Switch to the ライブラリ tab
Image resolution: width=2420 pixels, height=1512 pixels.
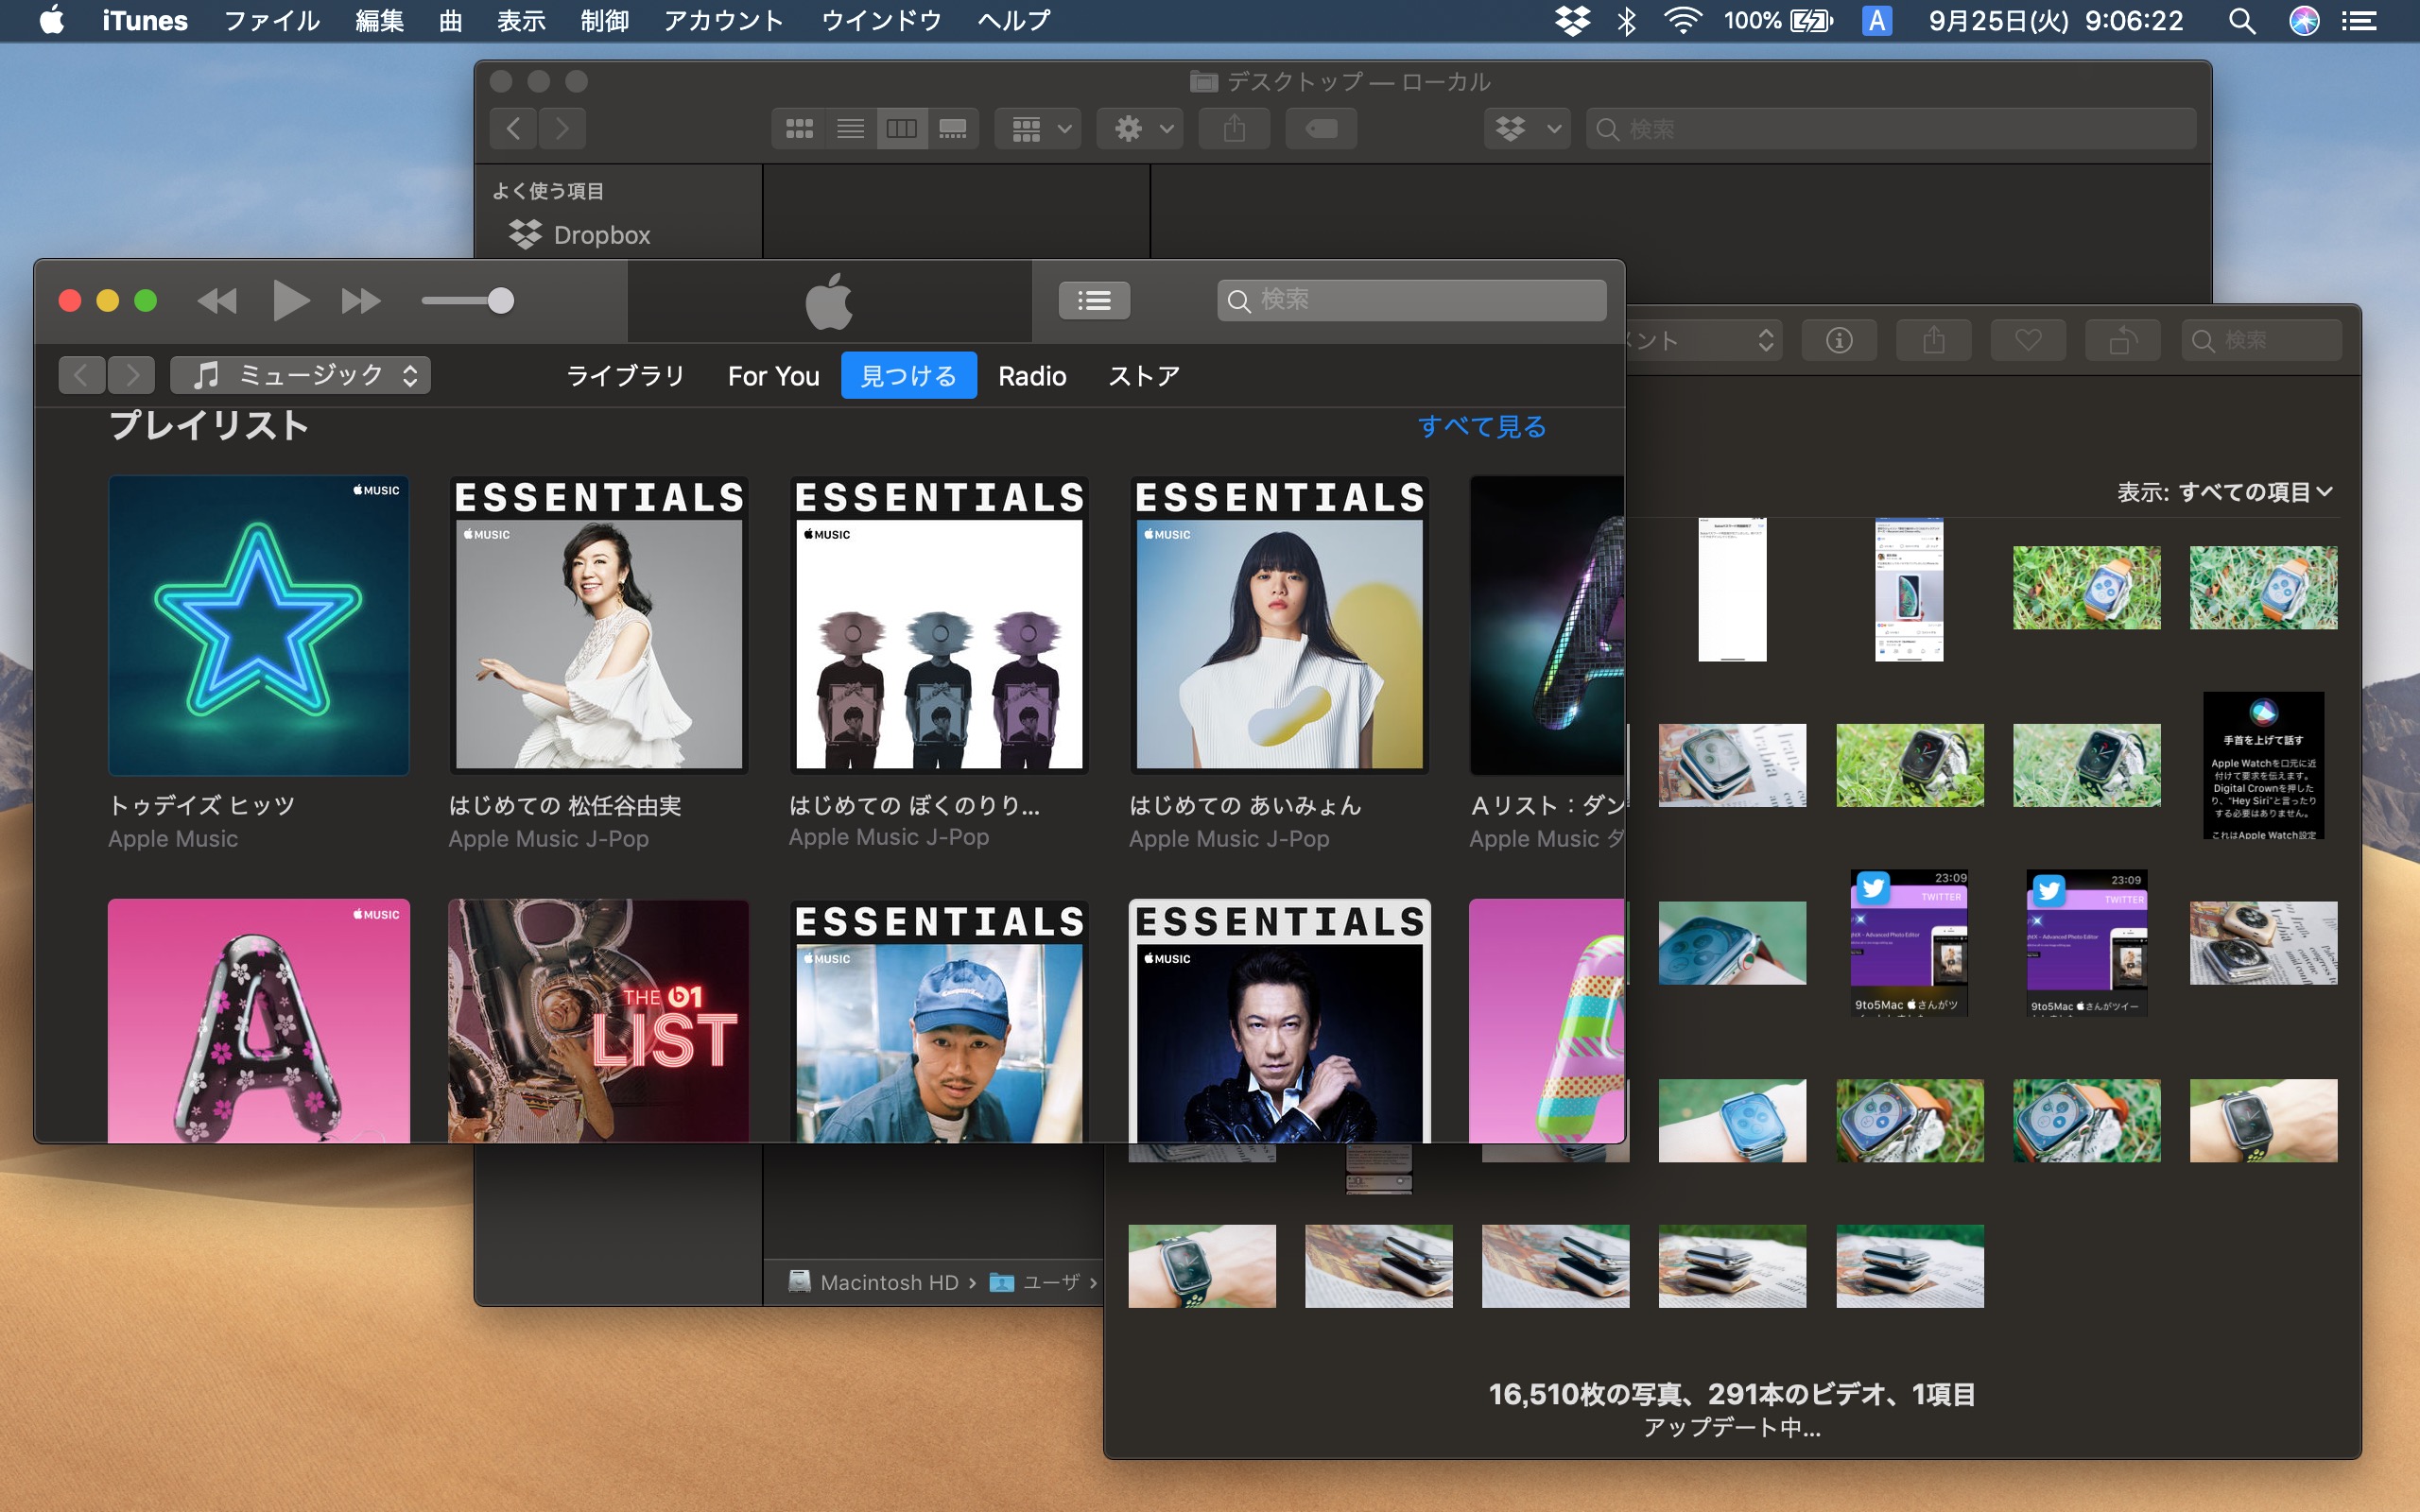tap(626, 376)
